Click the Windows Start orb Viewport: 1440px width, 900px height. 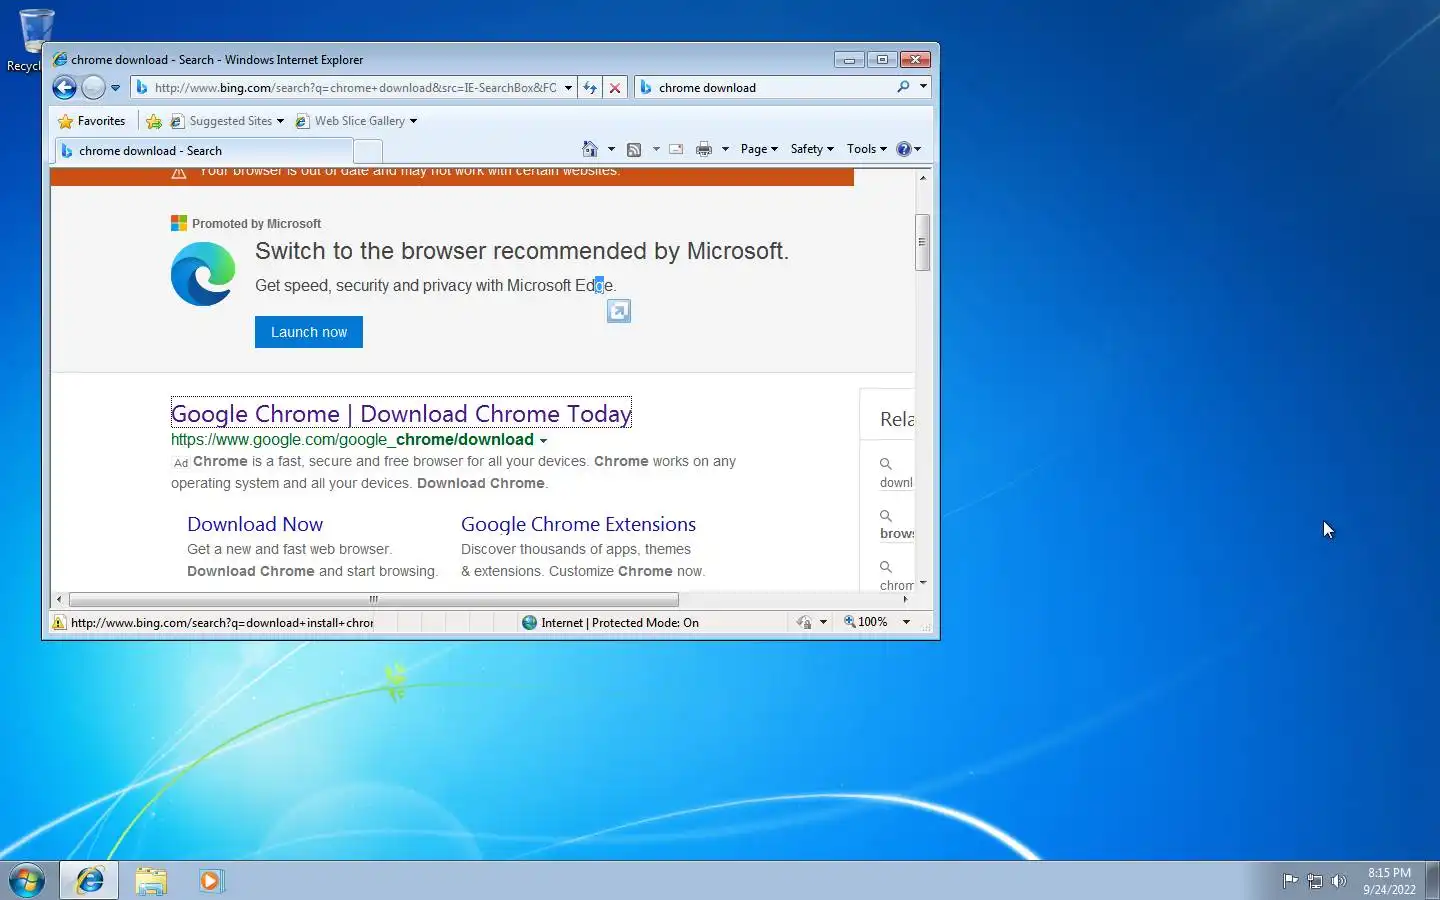[27, 881]
